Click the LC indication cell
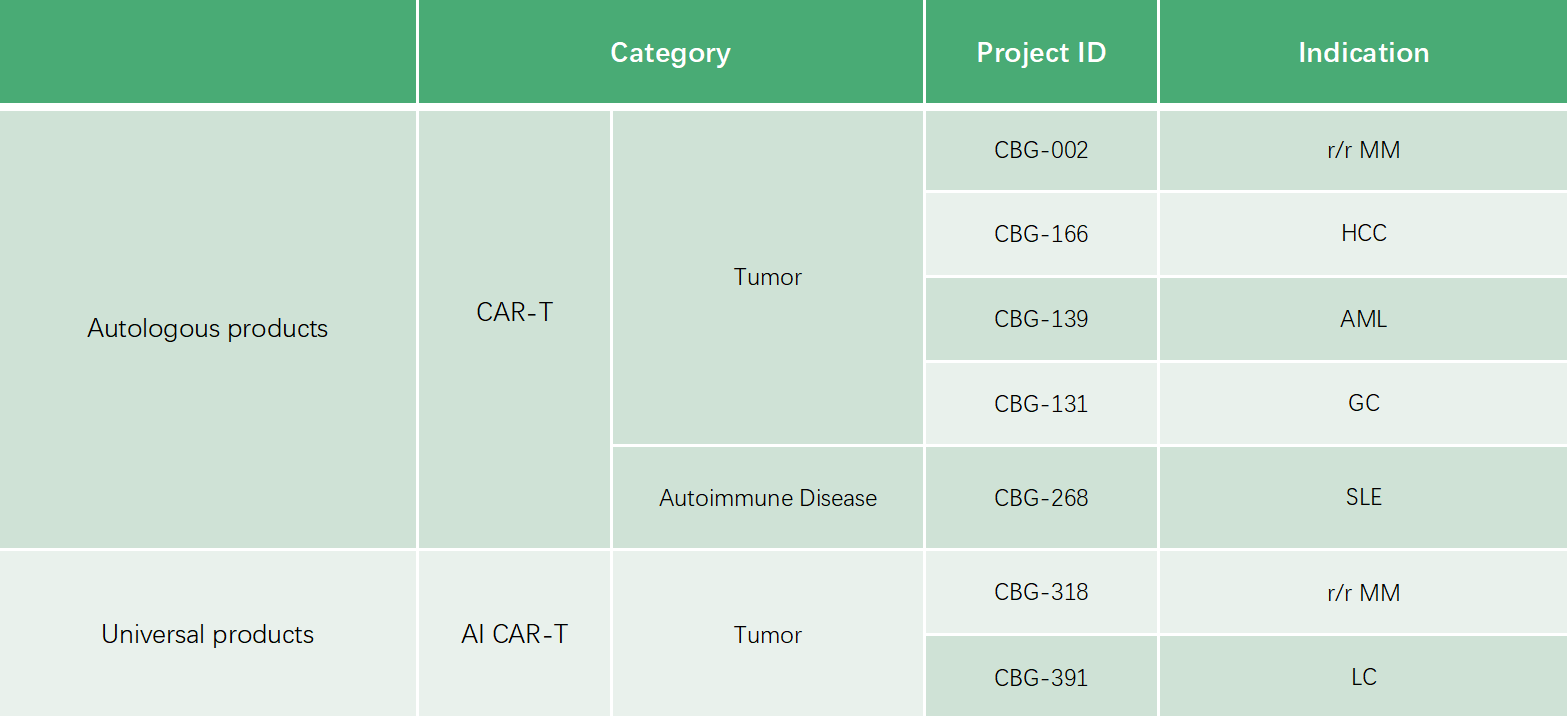 coord(1363,677)
